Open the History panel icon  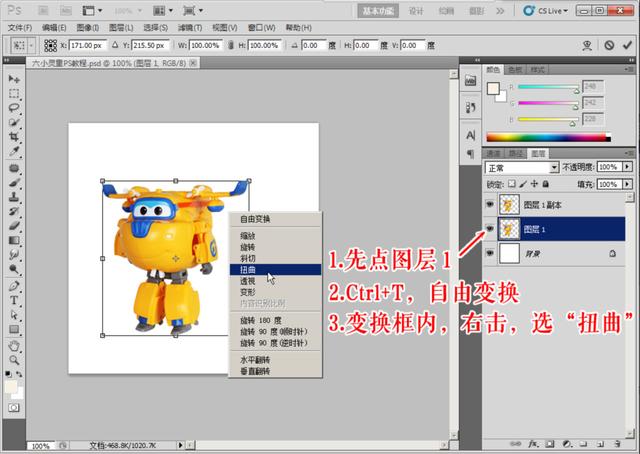point(470,108)
